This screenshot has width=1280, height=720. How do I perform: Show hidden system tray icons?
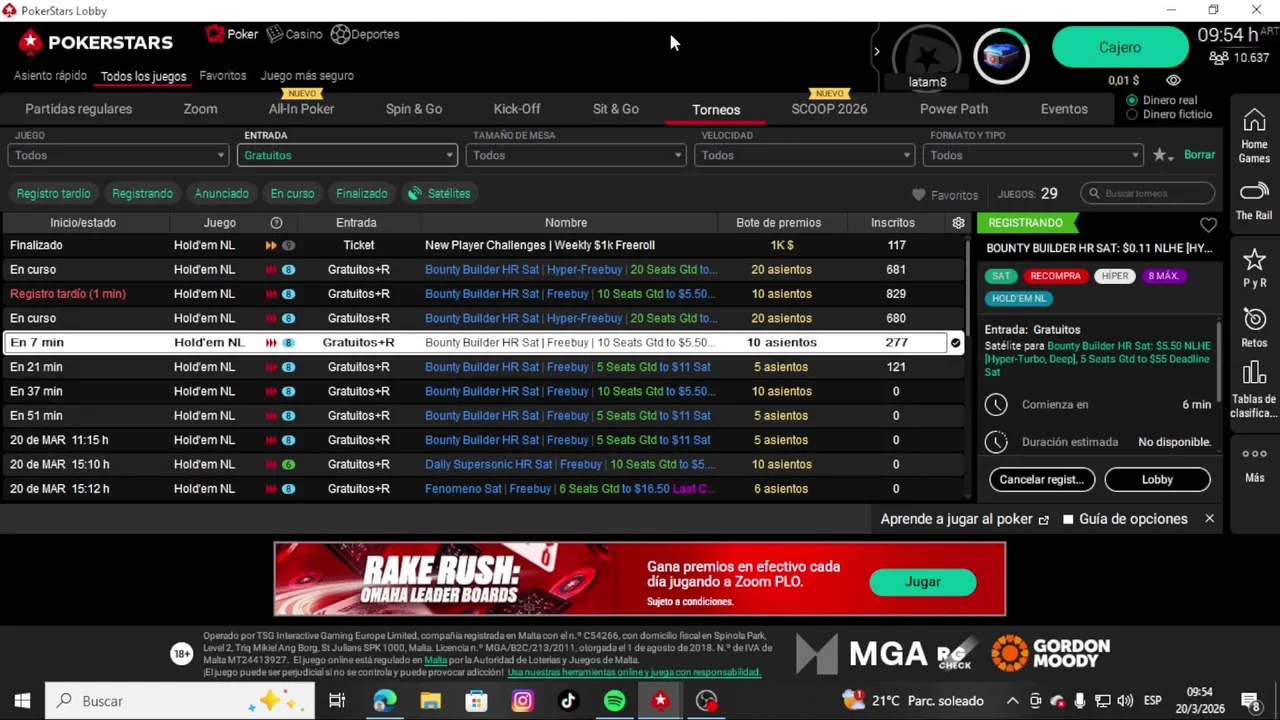pos(1012,701)
